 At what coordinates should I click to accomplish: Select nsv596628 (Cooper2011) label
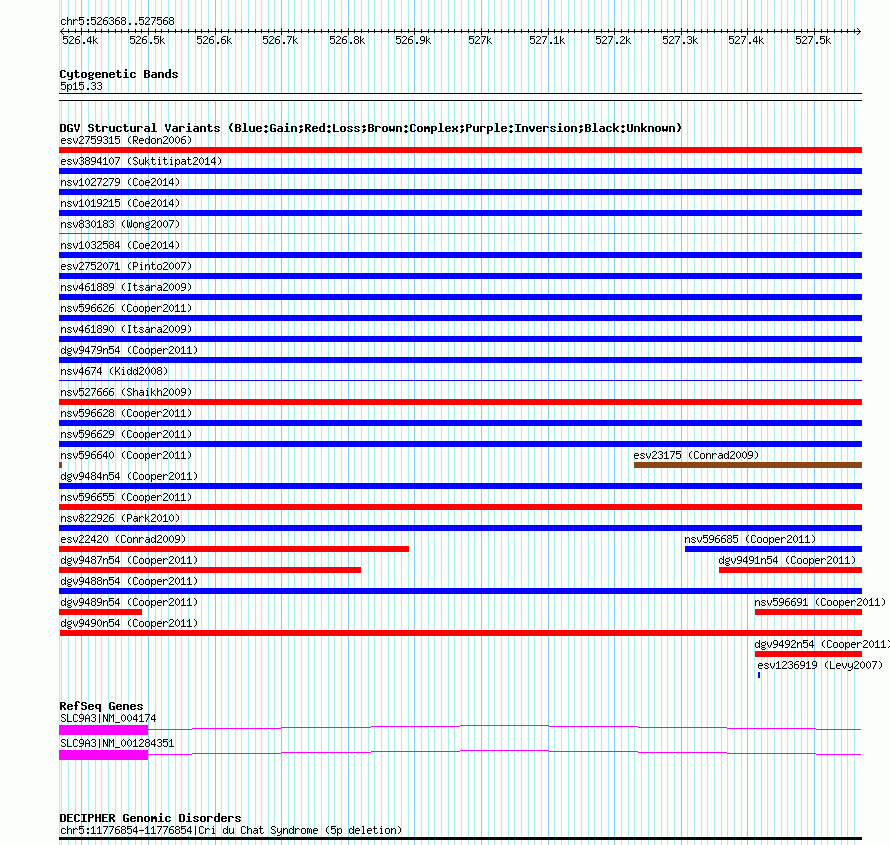[126, 413]
